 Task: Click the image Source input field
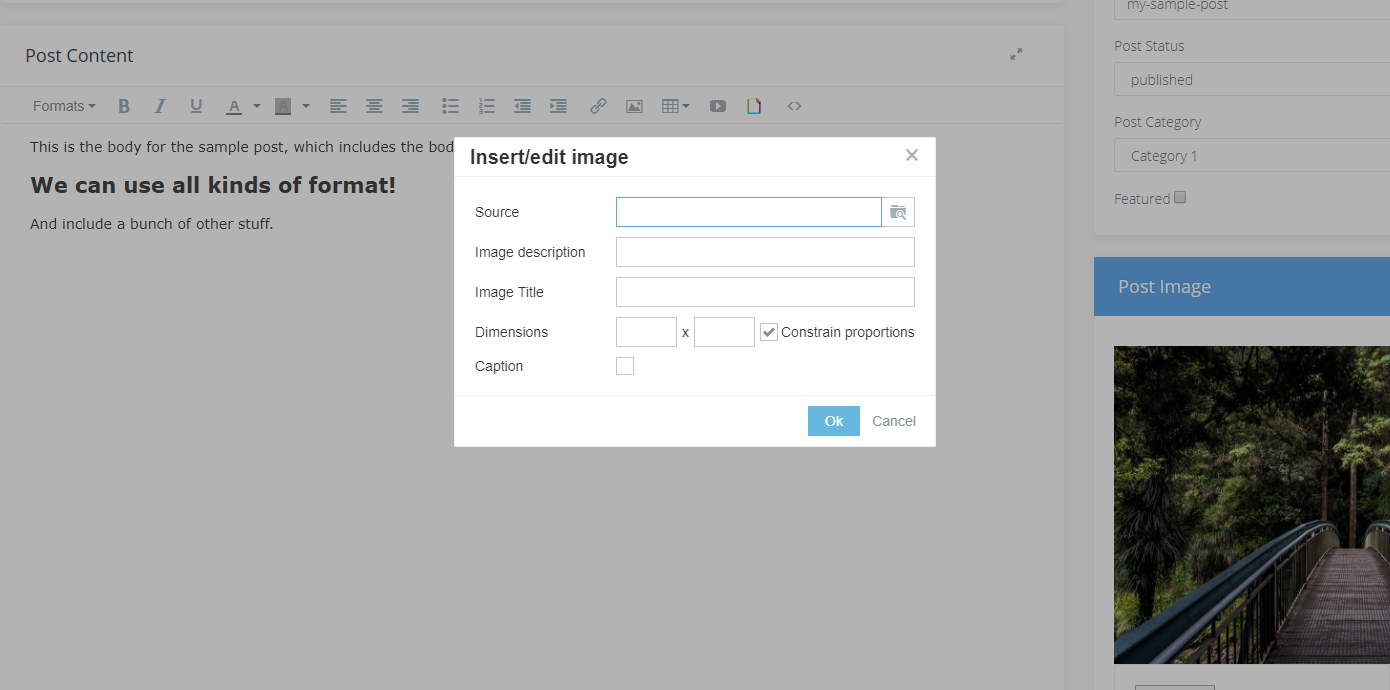tap(748, 212)
